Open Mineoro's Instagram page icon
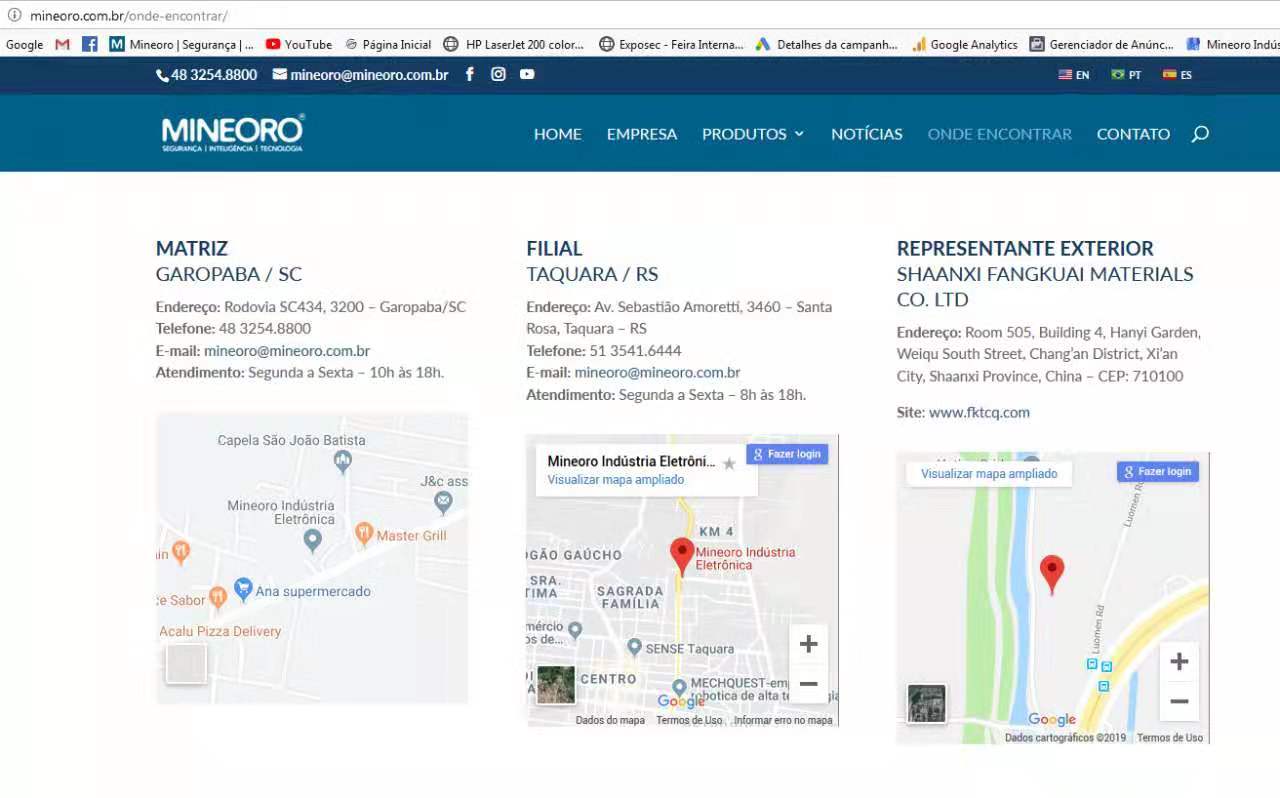Viewport: 1280px width, 798px height. (498, 74)
